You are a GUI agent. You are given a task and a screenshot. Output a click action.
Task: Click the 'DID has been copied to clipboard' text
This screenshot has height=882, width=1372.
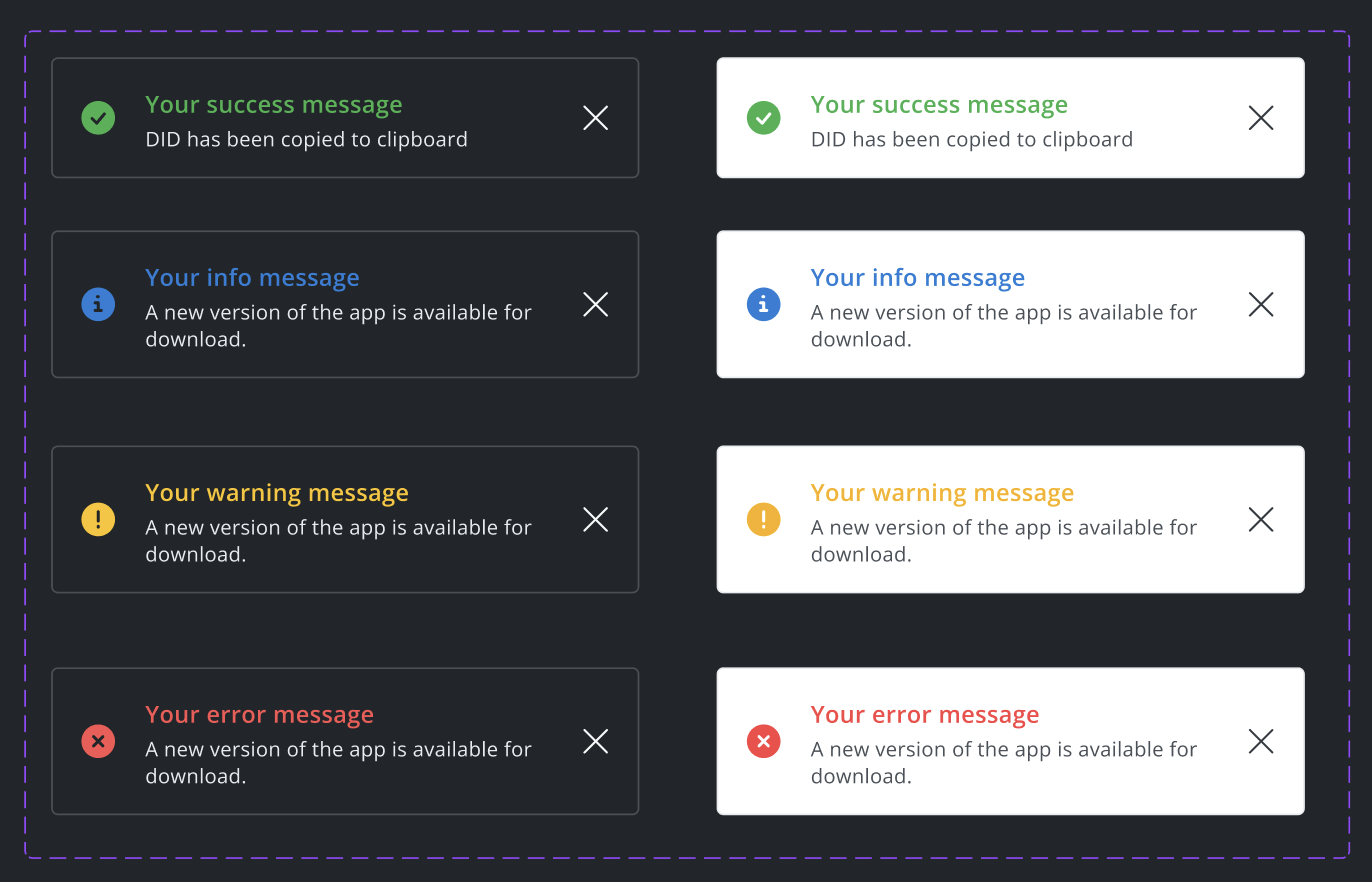(306, 139)
